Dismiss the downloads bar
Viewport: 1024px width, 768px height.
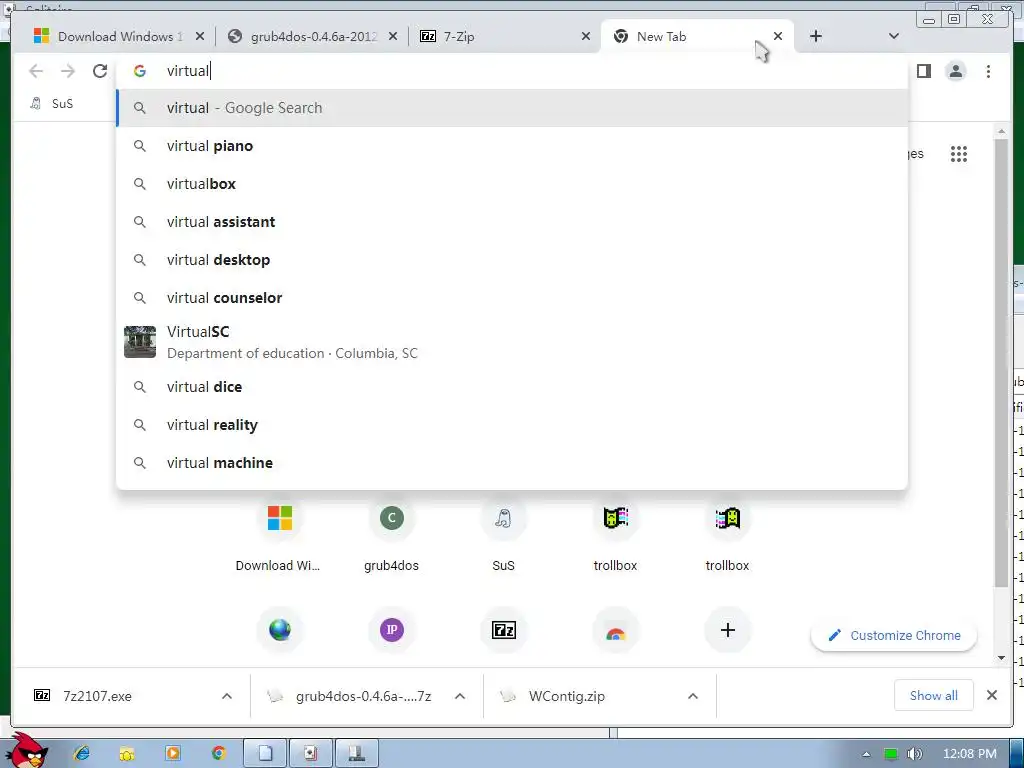click(x=991, y=696)
